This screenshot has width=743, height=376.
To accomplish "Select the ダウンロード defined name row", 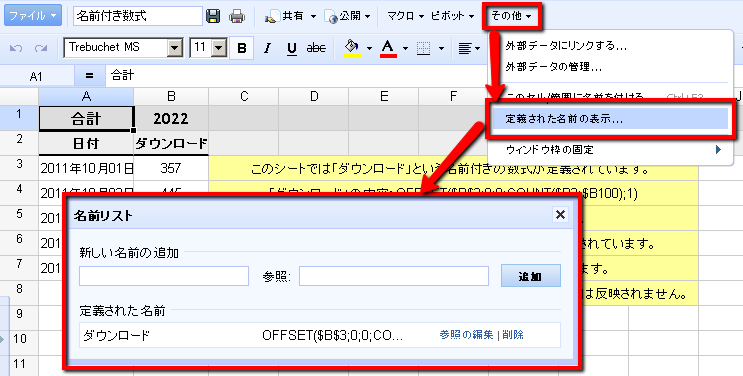I will click(320, 335).
